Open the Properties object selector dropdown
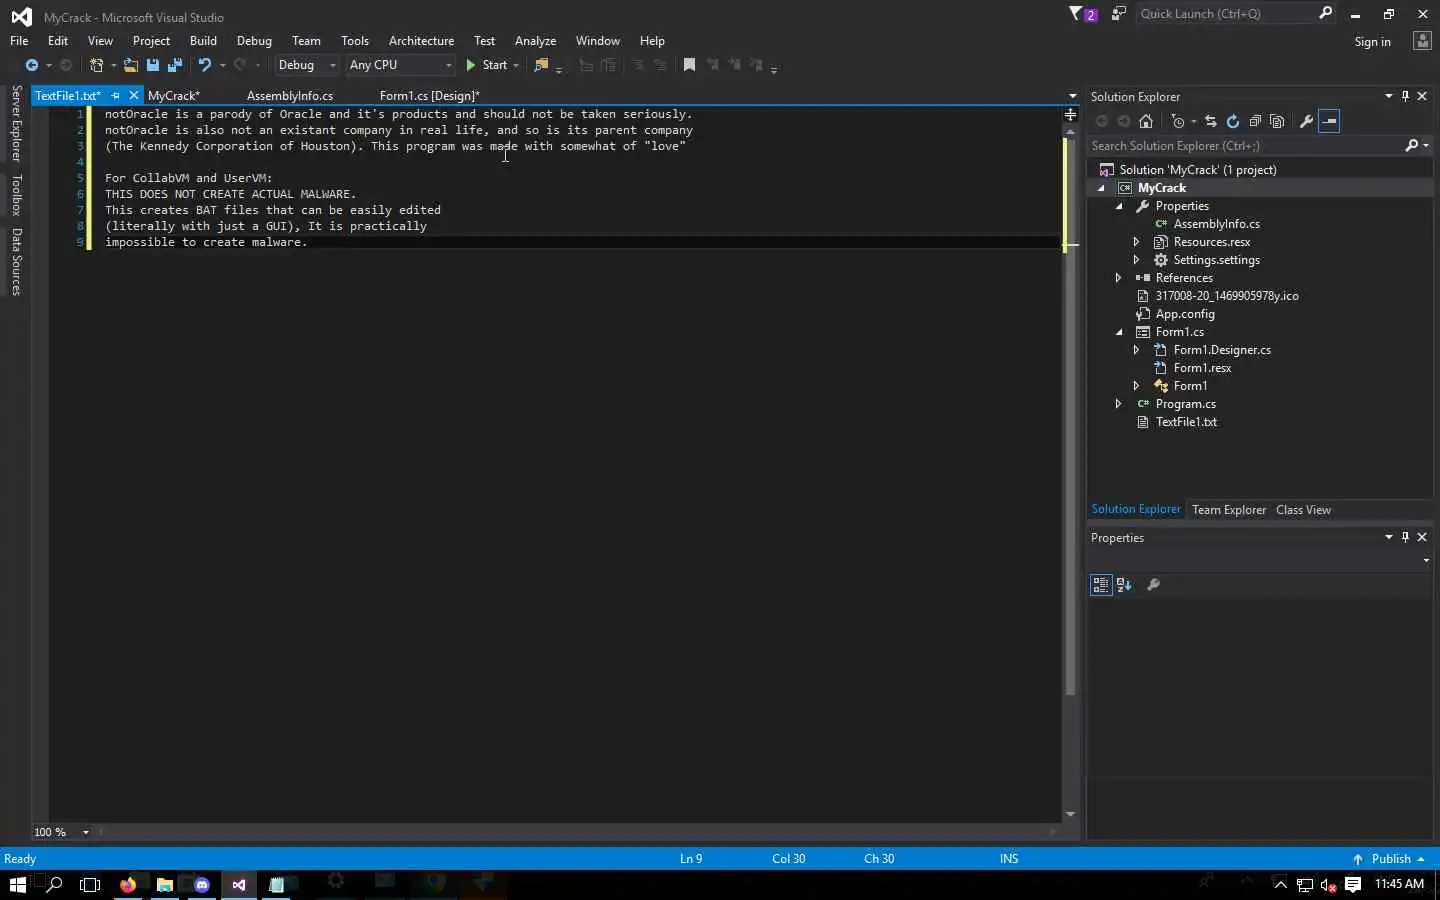 1425,561
